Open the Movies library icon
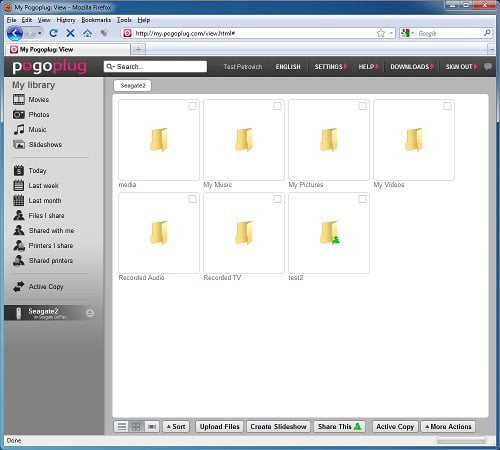This screenshot has height=450, width=500. (x=19, y=99)
